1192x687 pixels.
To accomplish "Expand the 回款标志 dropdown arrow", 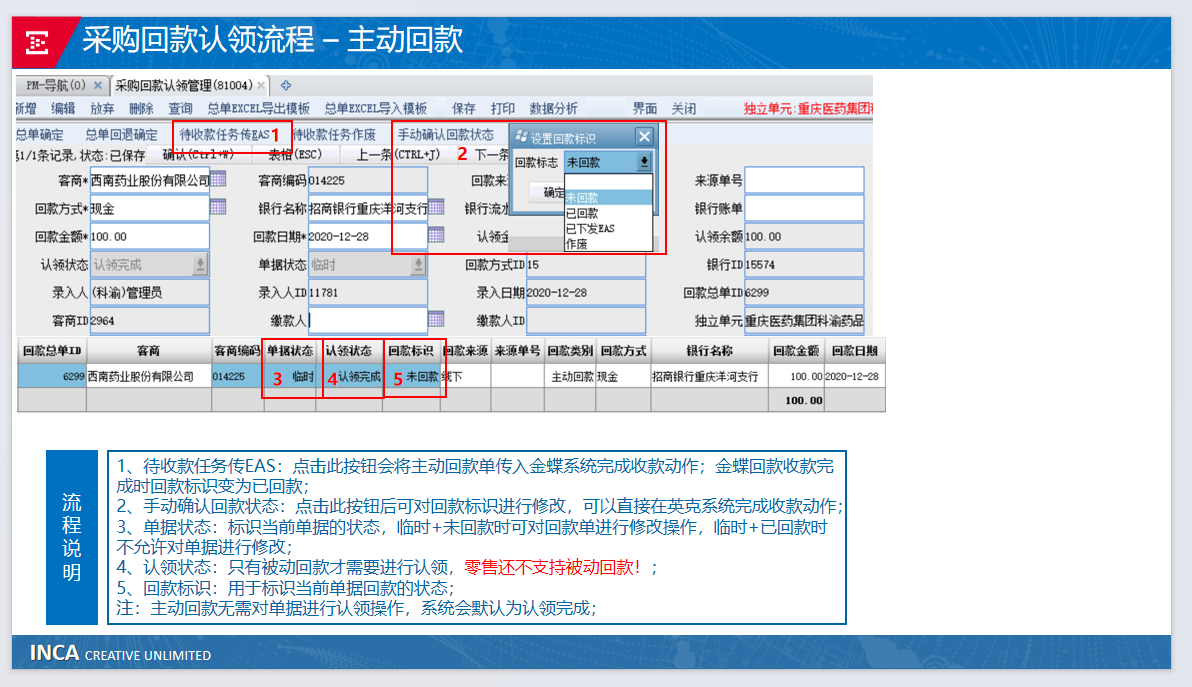I will [644, 162].
